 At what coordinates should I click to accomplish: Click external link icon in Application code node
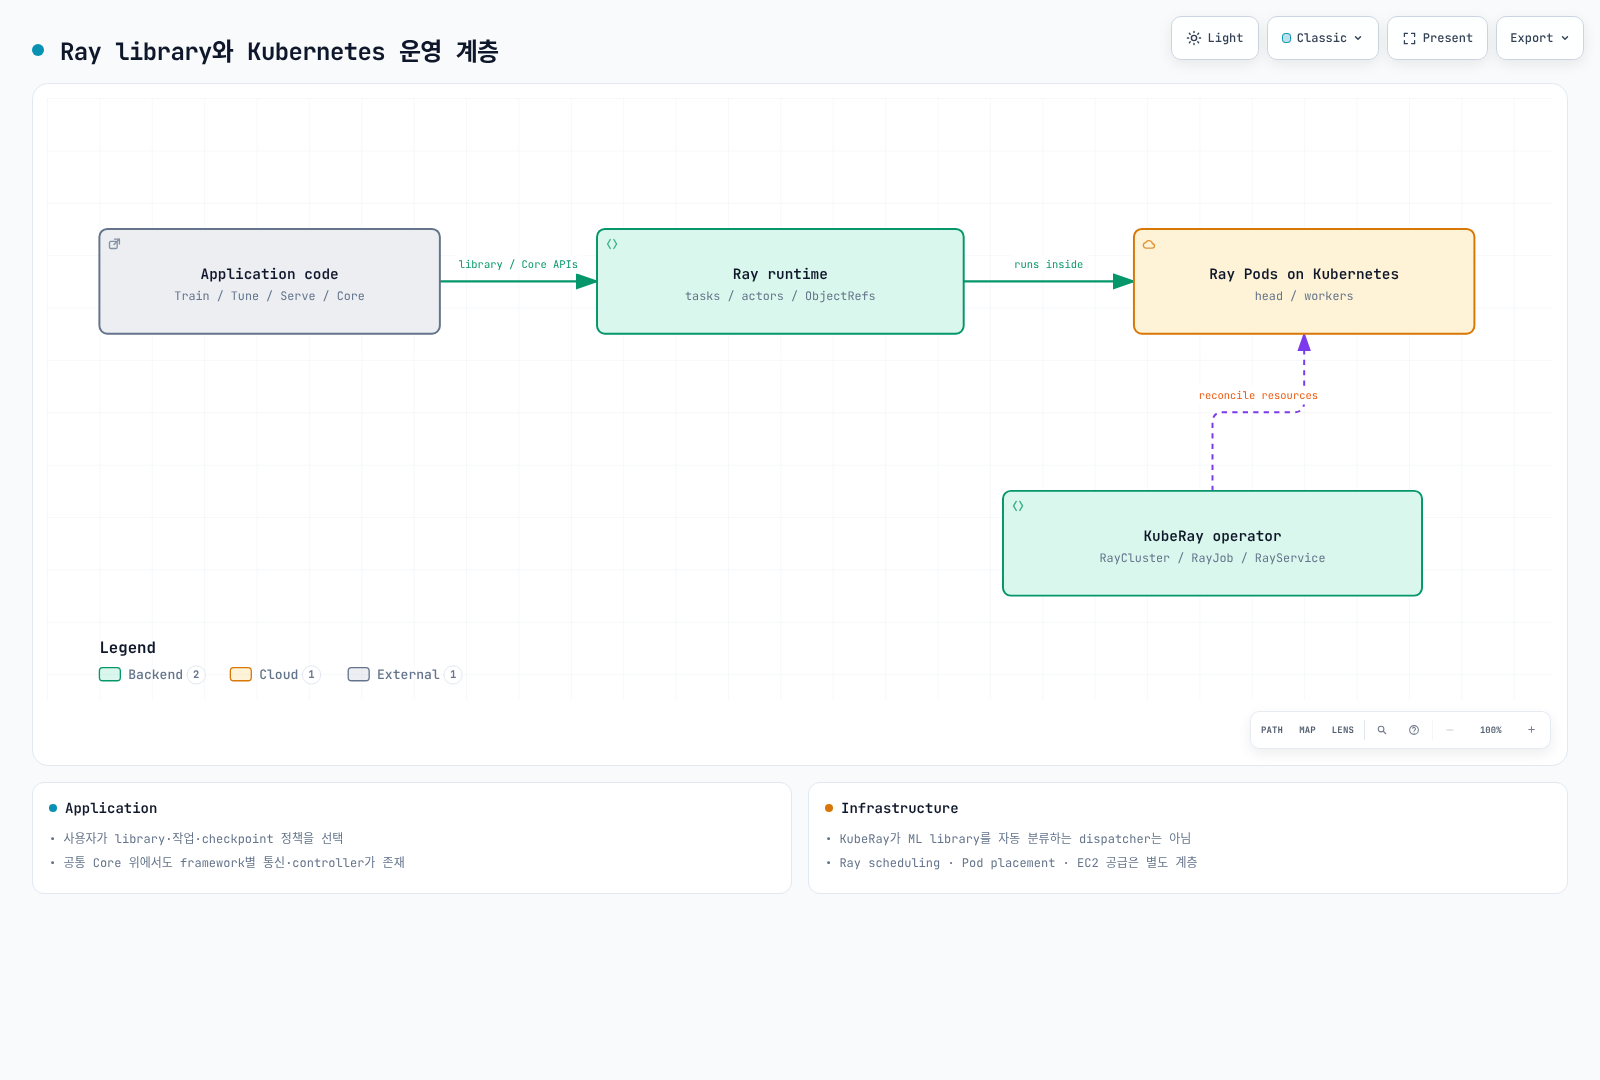[115, 244]
